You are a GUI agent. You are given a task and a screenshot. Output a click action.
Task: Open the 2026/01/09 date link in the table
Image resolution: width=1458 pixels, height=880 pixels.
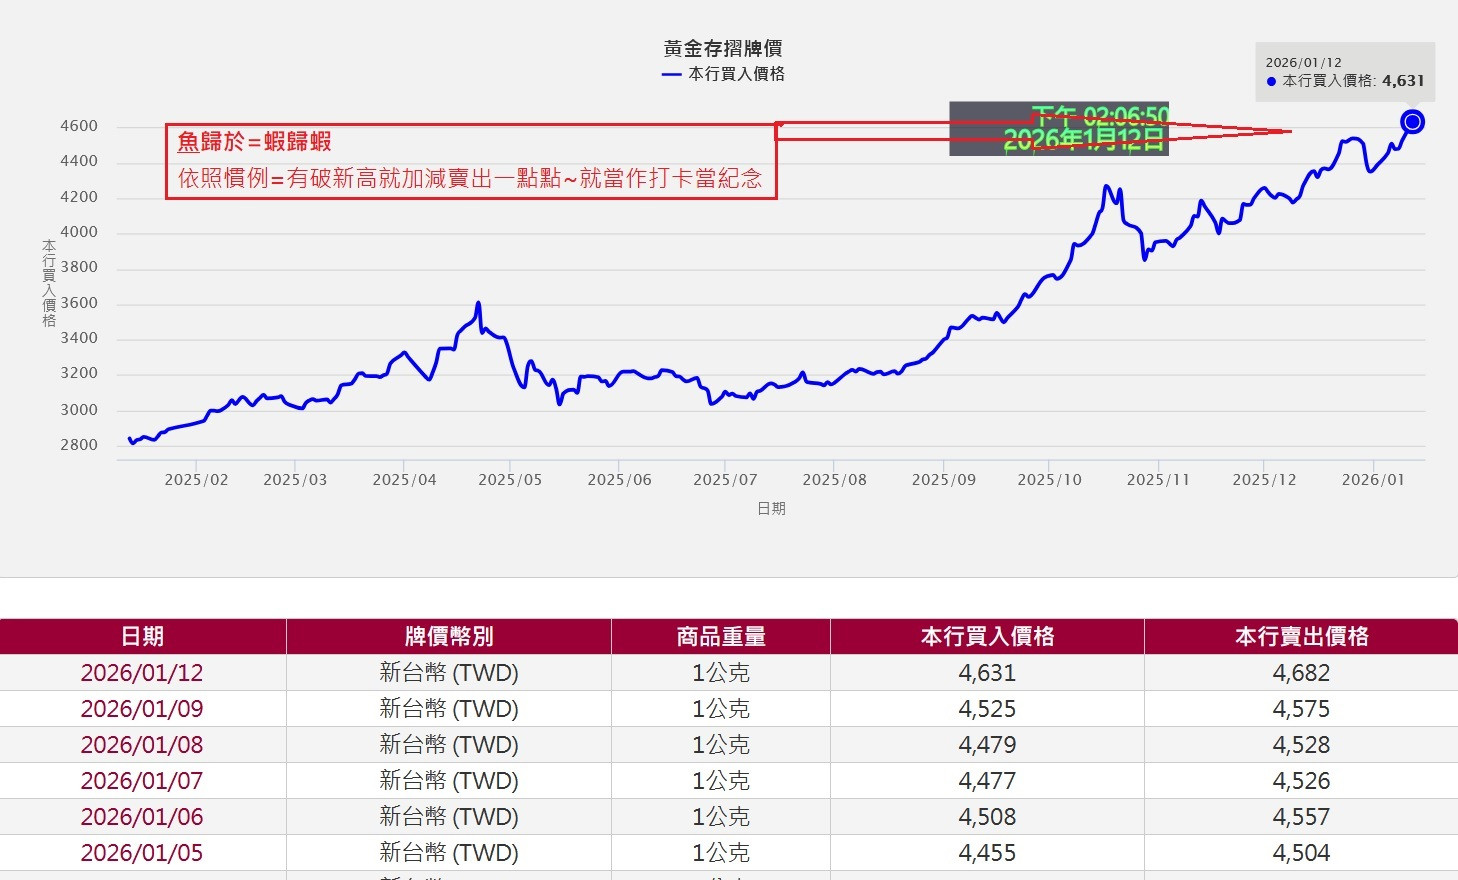tap(141, 708)
